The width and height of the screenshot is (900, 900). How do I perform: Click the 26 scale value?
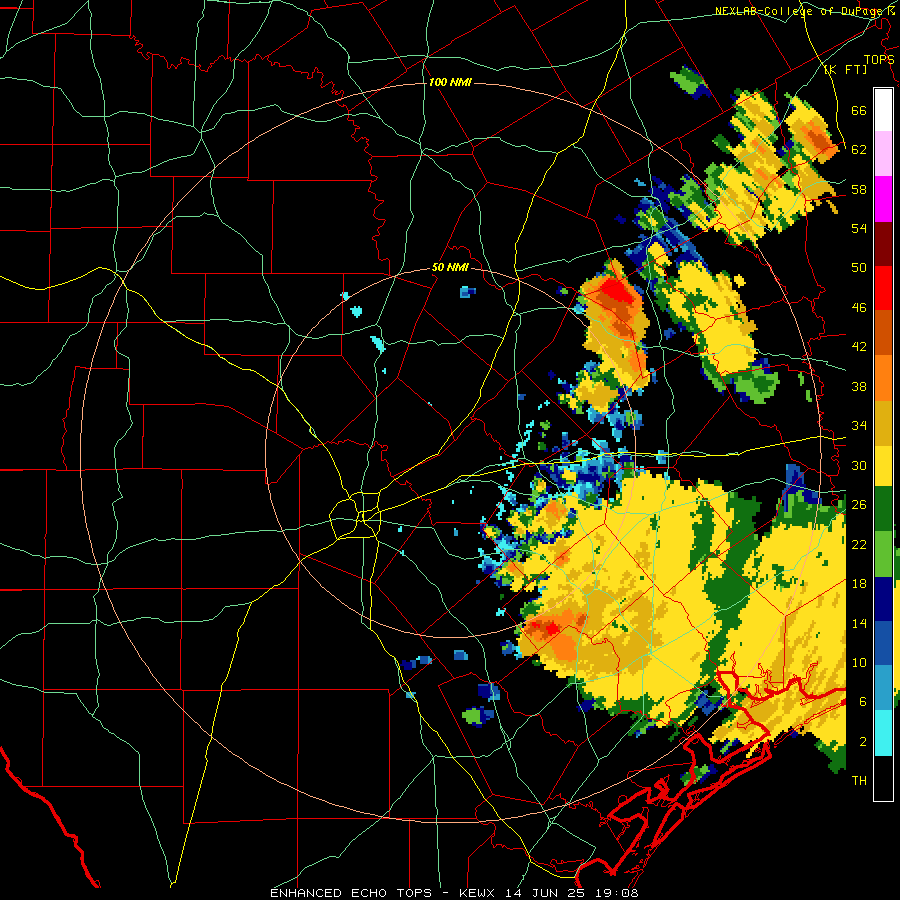[x=859, y=505]
